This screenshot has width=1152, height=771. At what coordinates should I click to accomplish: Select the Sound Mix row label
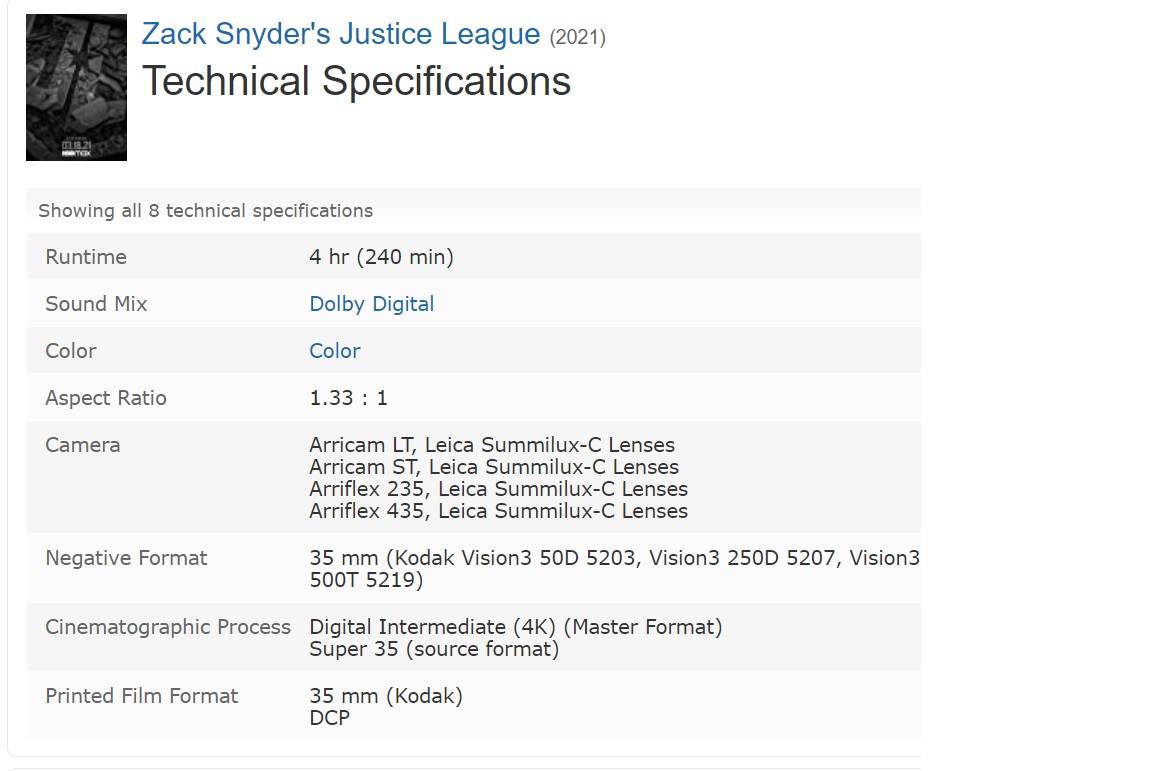coord(96,304)
